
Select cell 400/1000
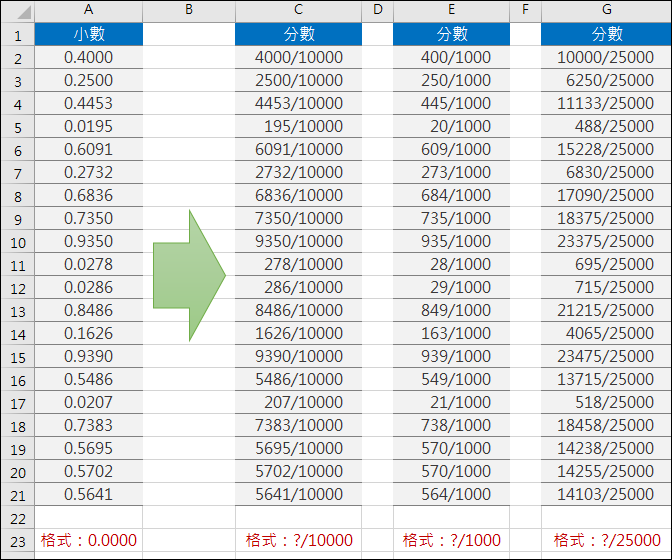pyautogui.click(x=451, y=57)
